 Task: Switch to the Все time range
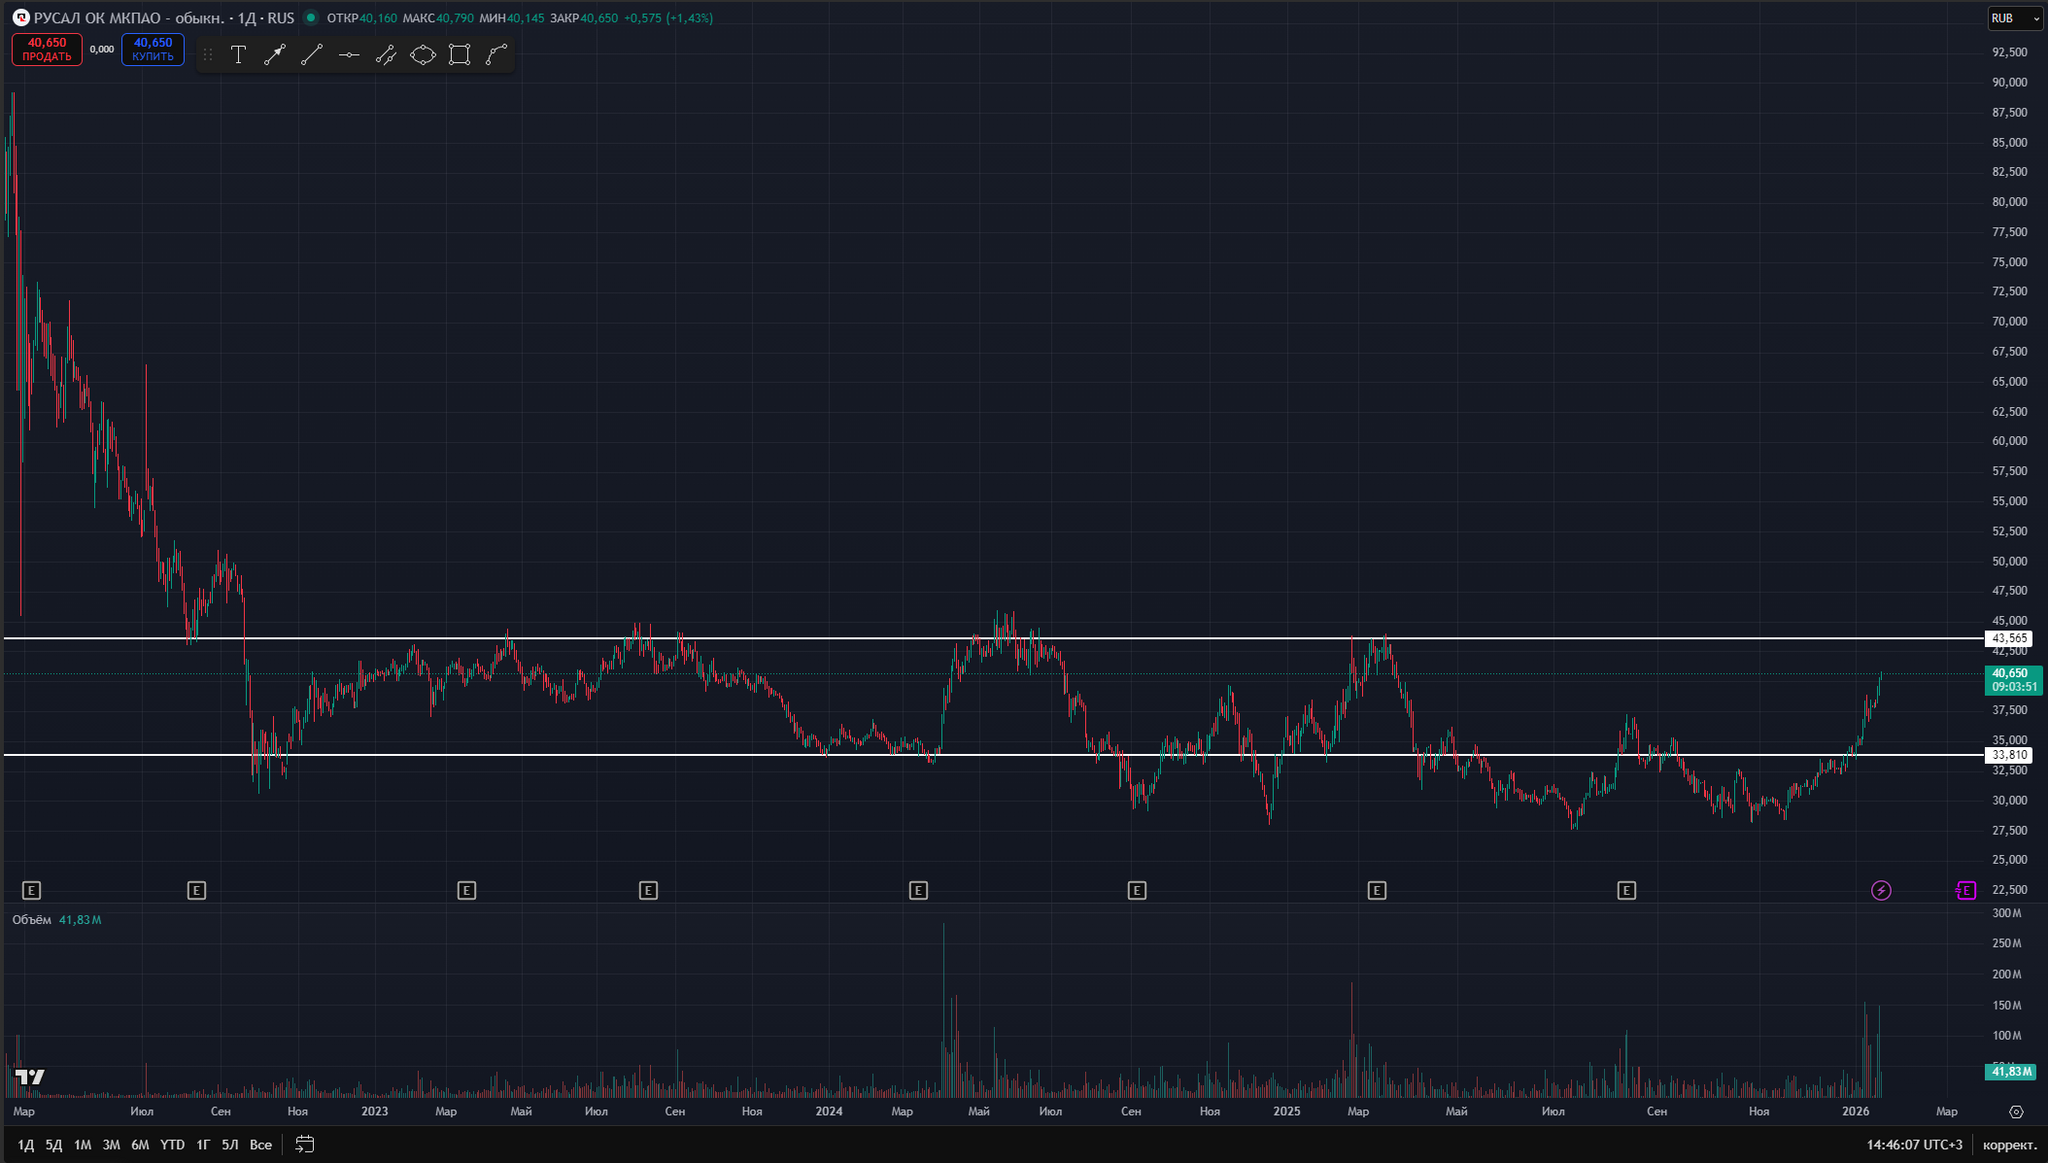(261, 1145)
